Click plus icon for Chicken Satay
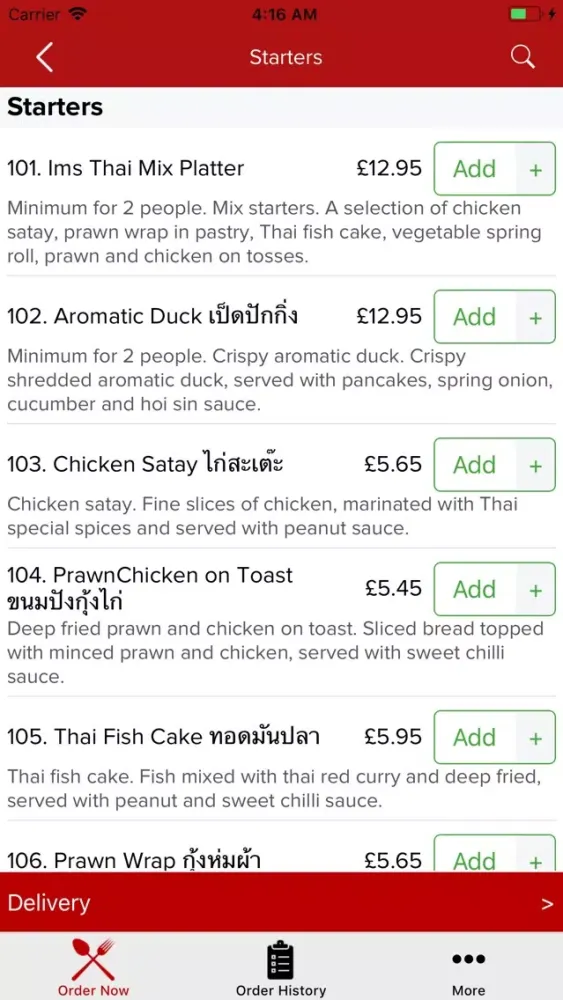This screenshot has height=1000, width=563. click(x=536, y=465)
